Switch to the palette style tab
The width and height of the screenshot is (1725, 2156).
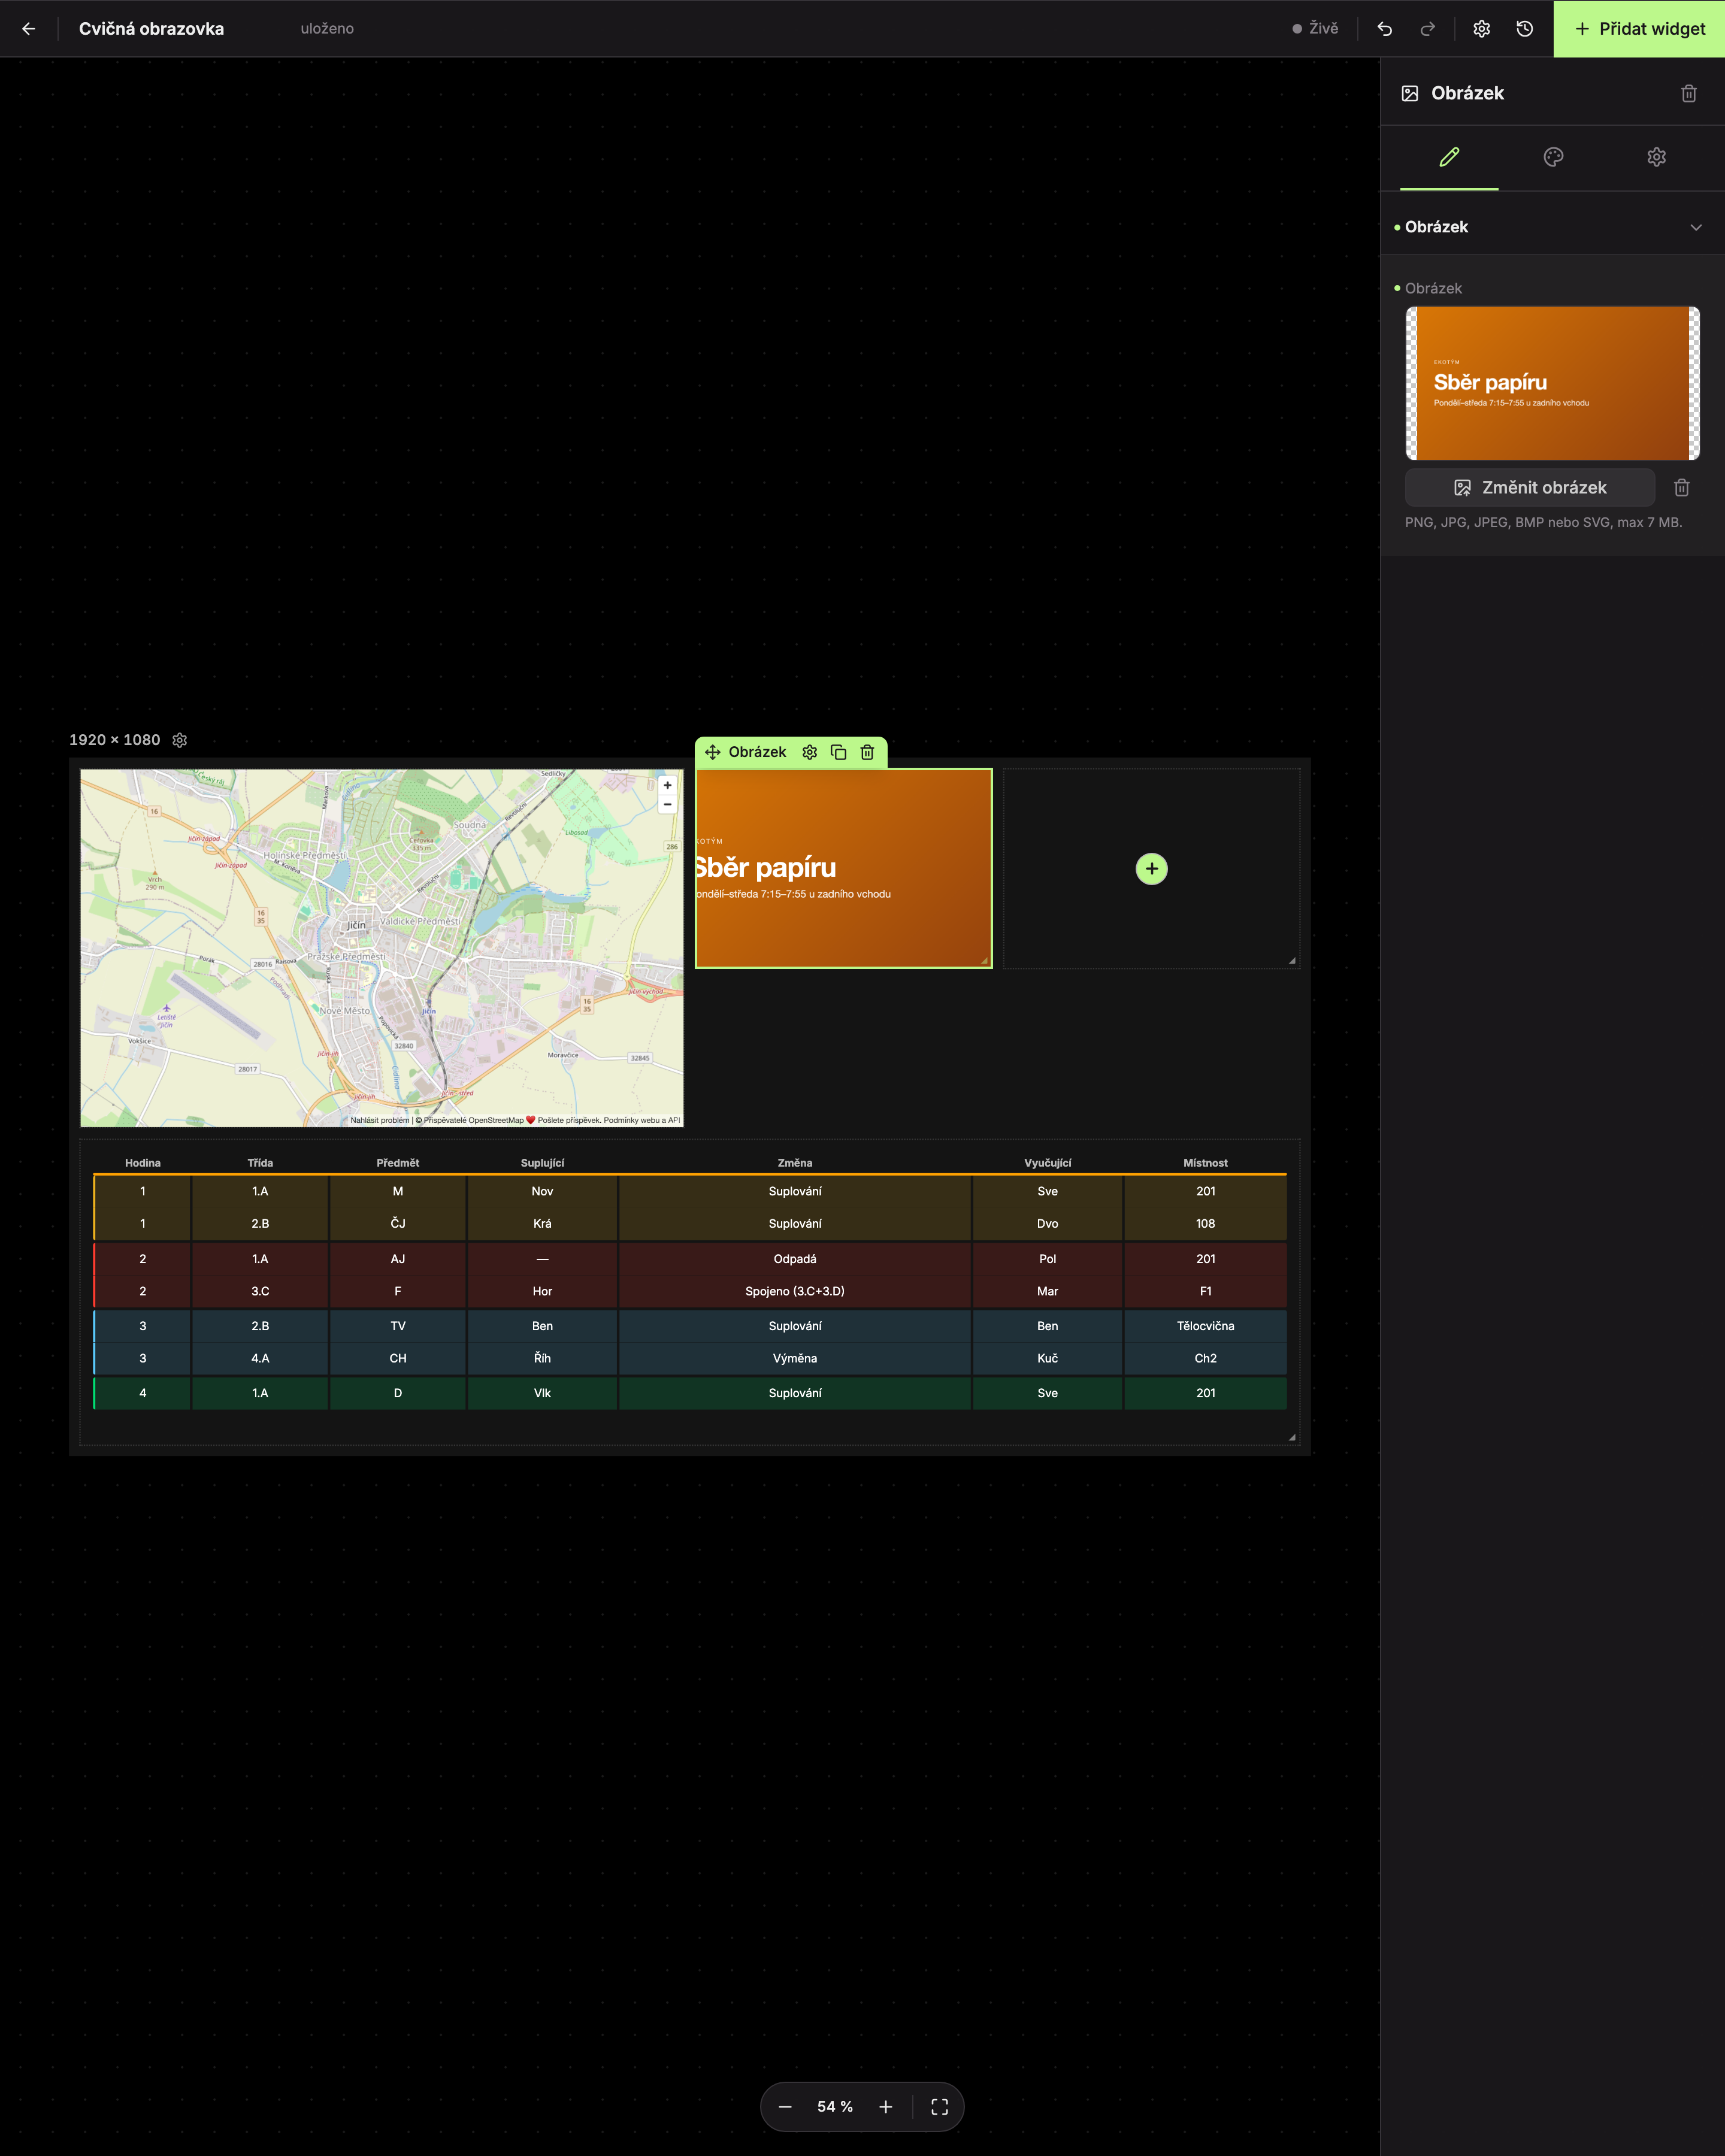(1552, 157)
